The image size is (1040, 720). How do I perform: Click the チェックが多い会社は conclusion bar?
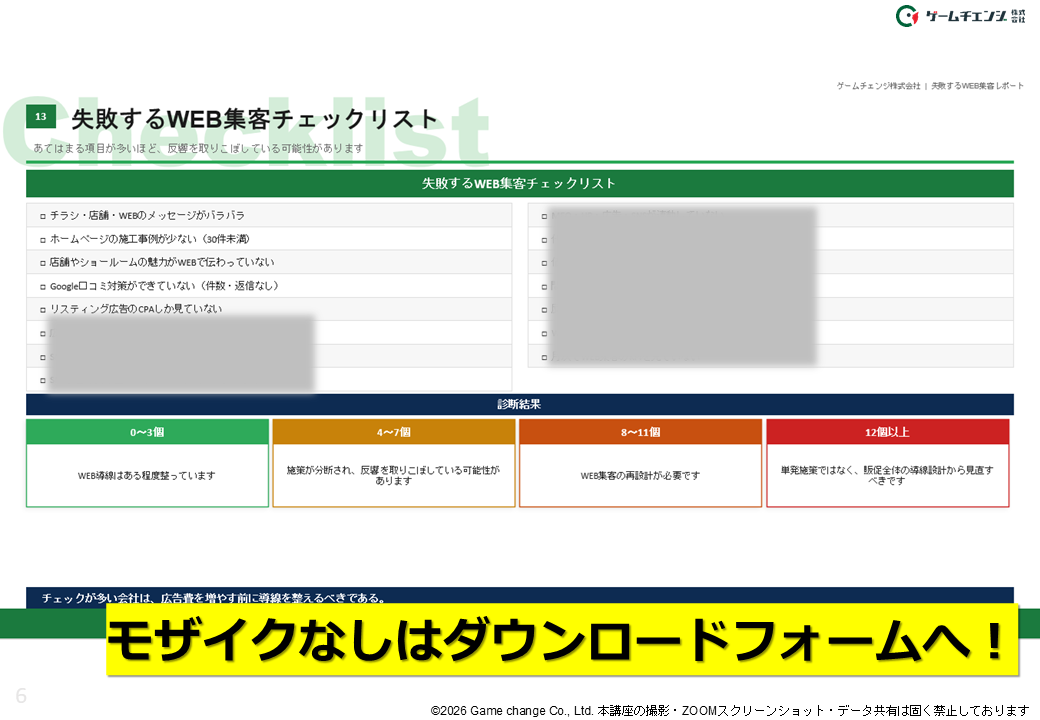click(519, 597)
